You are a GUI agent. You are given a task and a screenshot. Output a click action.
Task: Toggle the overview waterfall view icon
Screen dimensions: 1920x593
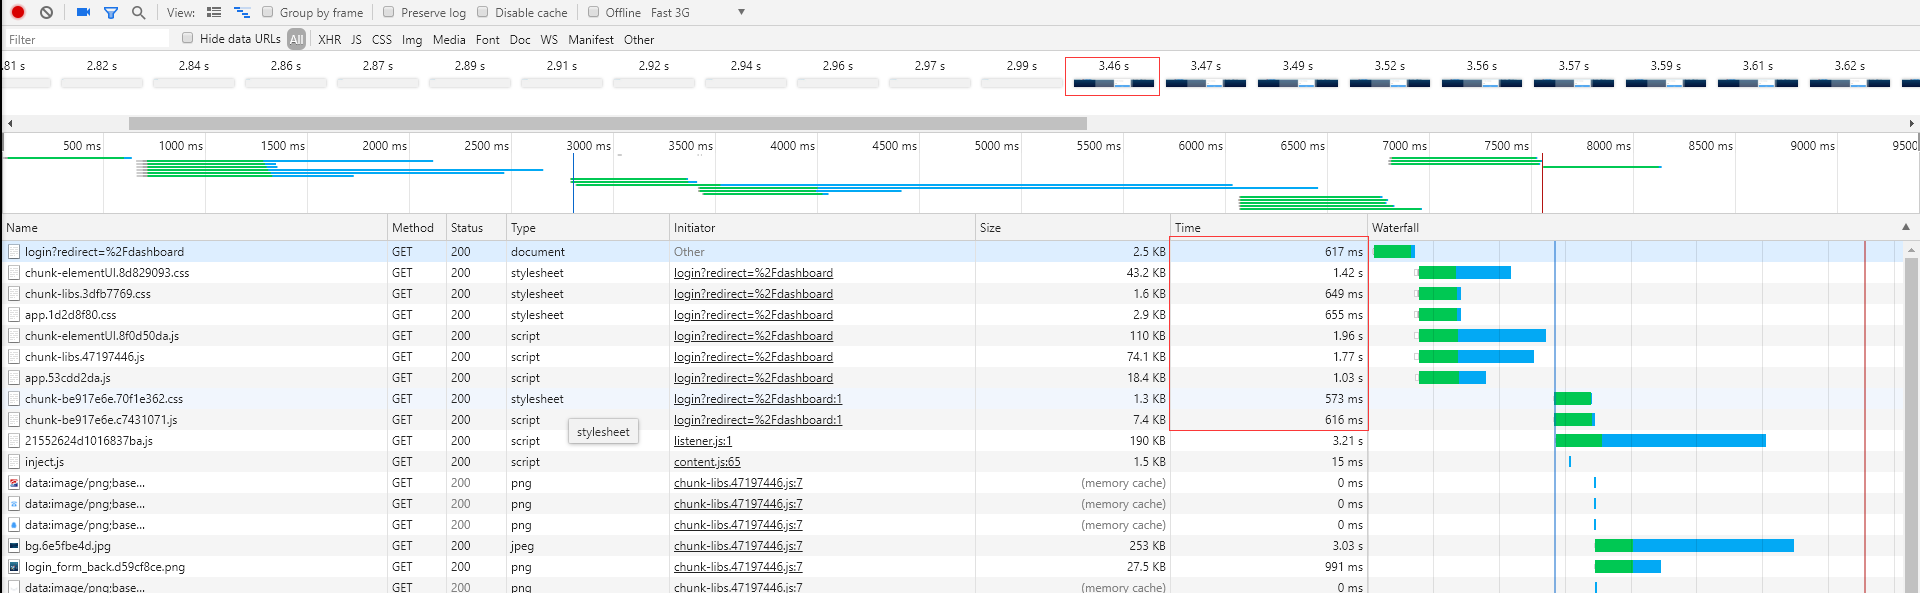[x=242, y=12]
